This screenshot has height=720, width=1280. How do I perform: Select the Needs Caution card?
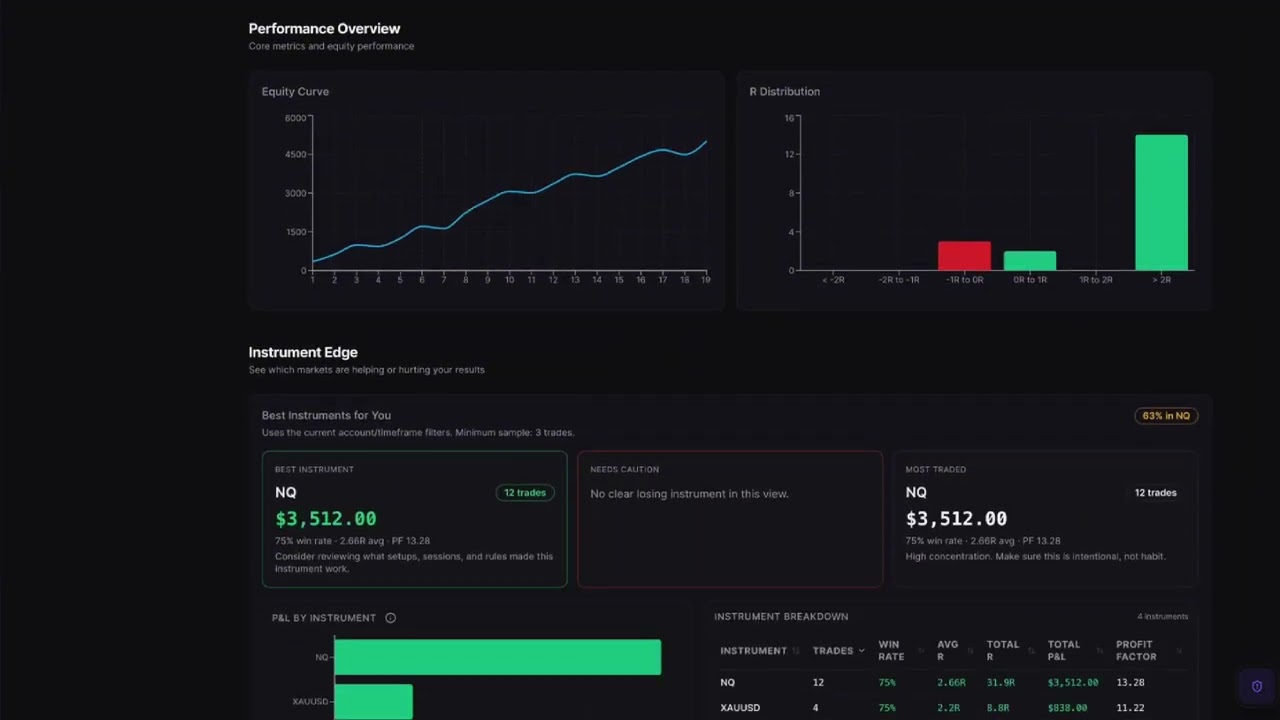(x=730, y=519)
